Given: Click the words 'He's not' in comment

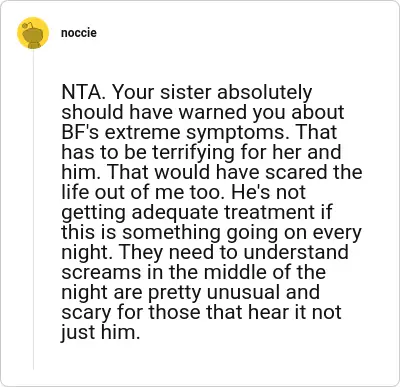Looking at the screenshot, I should tap(268, 192).
